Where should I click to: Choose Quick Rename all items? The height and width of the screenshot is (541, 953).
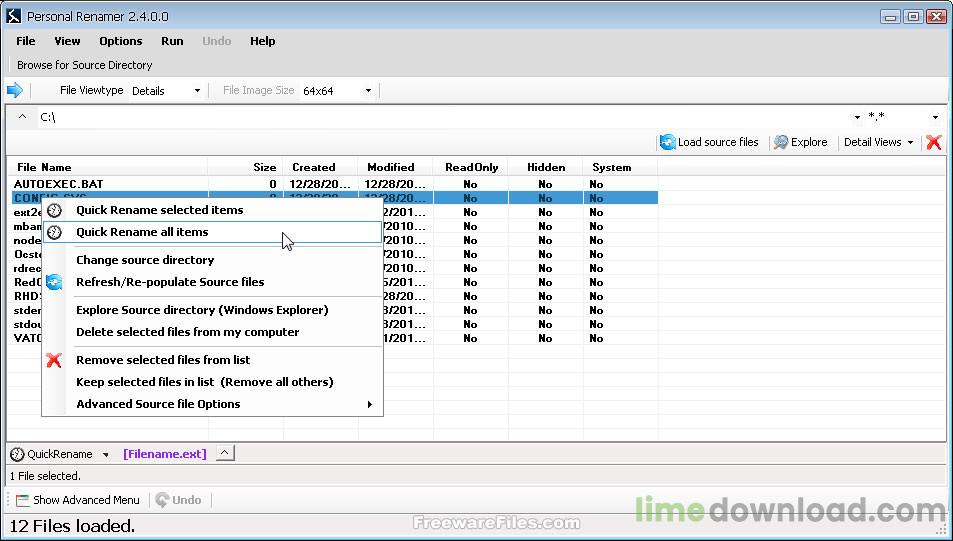coord(213,232)
